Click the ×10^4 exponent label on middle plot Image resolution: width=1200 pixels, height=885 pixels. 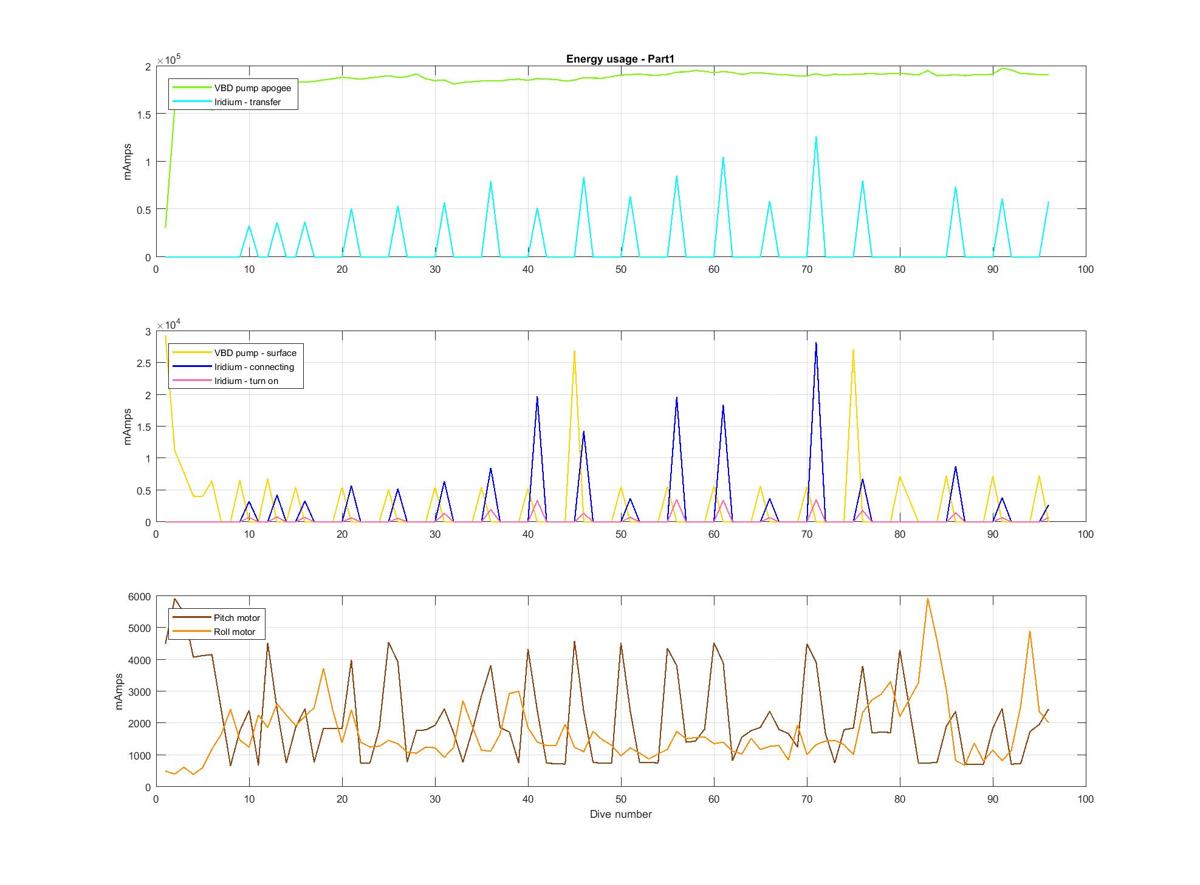(x=168, y=323)
